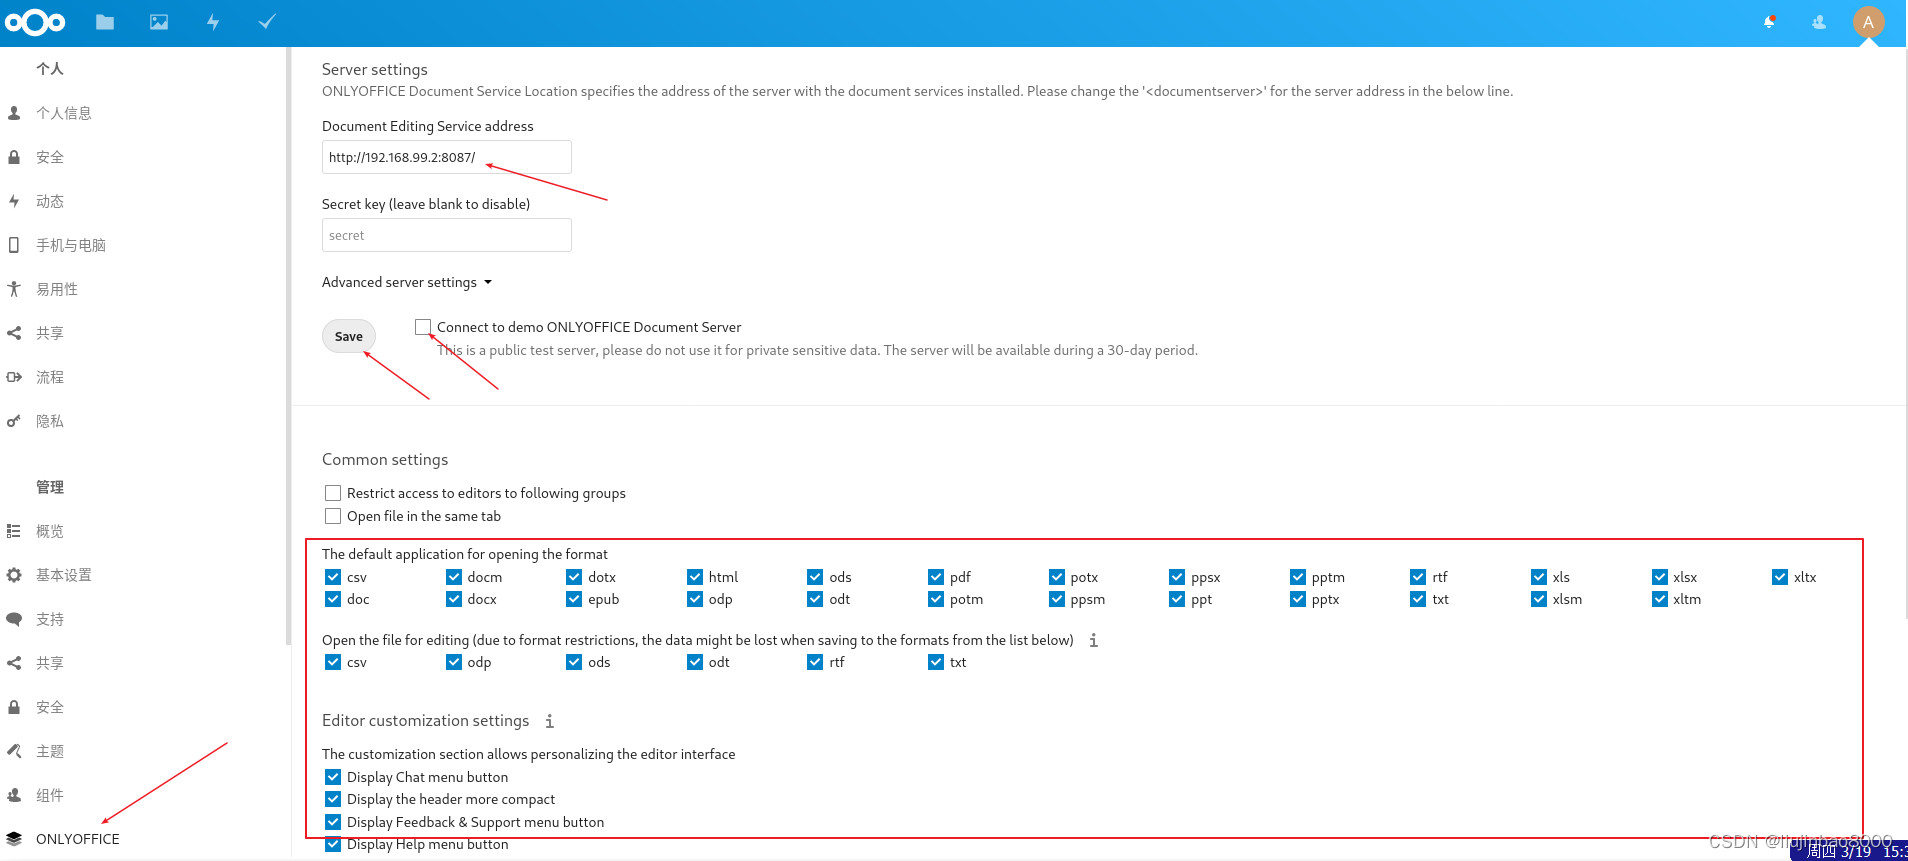Image resolution: width=1908 pixels, height=861 pixels.
Task: Uncheck docm default format checkbox
Action: coord(454,577)
